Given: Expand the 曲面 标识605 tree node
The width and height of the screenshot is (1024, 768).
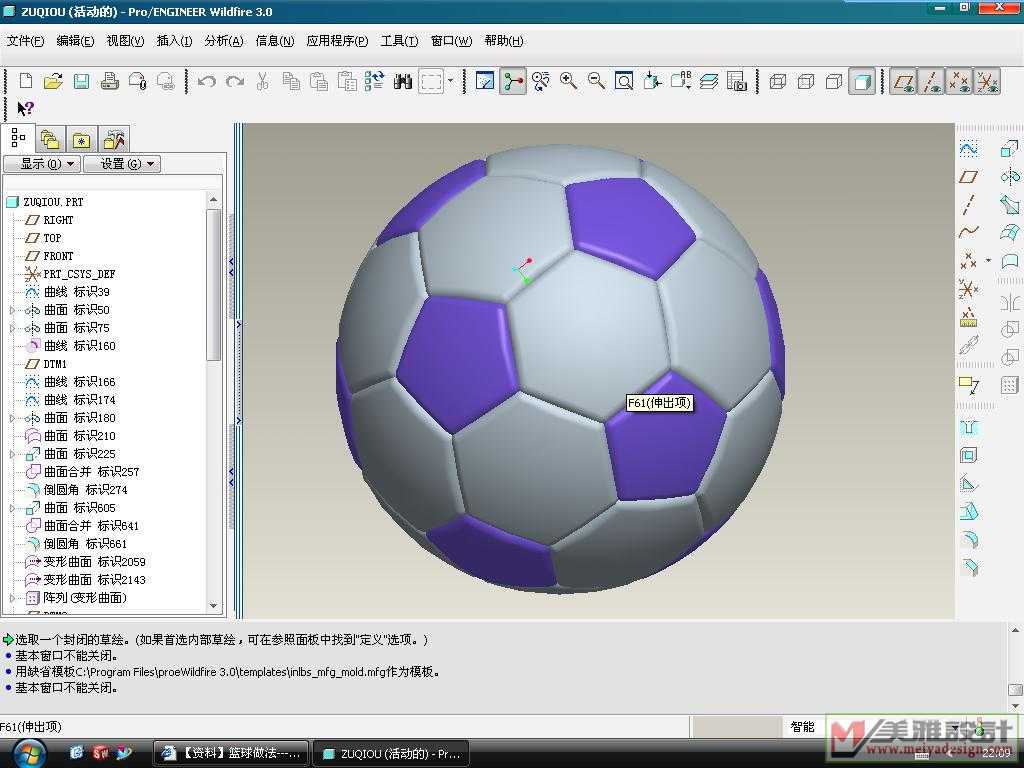Looking at the screenshot, I should [x=12, y=508].
